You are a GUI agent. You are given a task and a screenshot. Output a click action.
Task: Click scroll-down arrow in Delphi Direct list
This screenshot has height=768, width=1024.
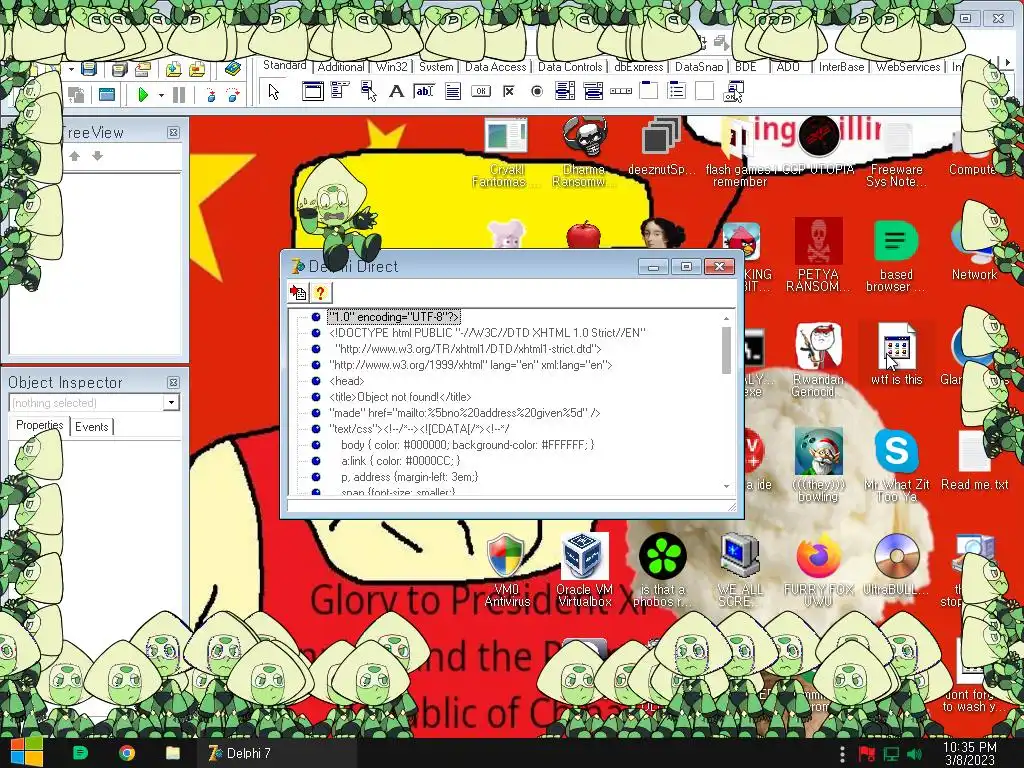pos(726,487)
